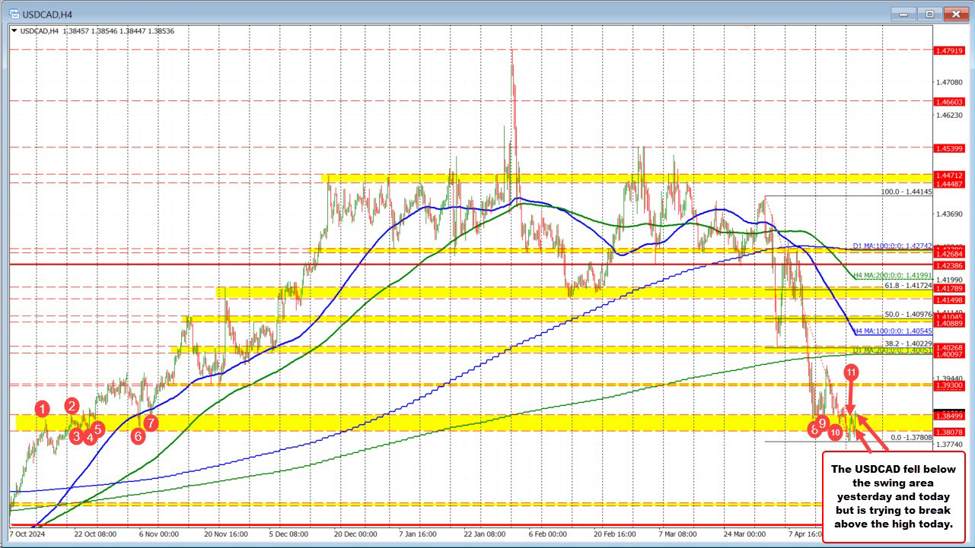
Task: Select the 0.0 - 1.37808 Fibonacci label
Action: [910, 437]
